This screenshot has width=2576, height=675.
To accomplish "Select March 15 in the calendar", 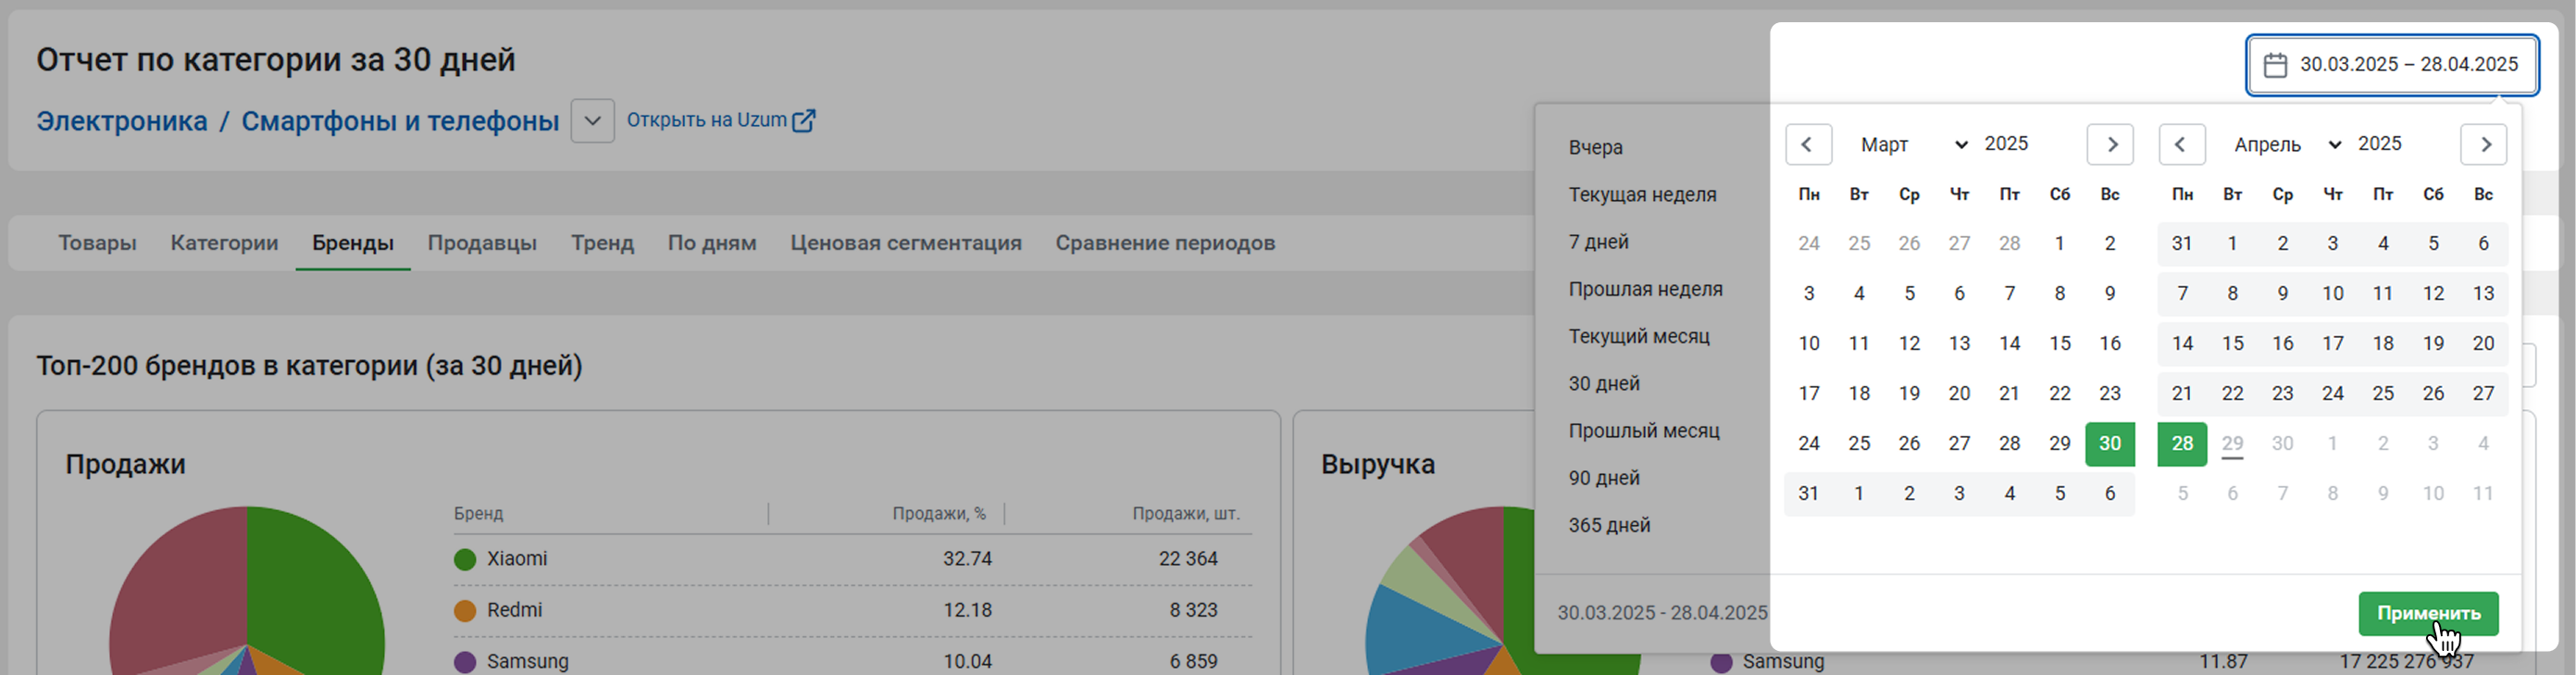I will click(x=2059, y=343).
